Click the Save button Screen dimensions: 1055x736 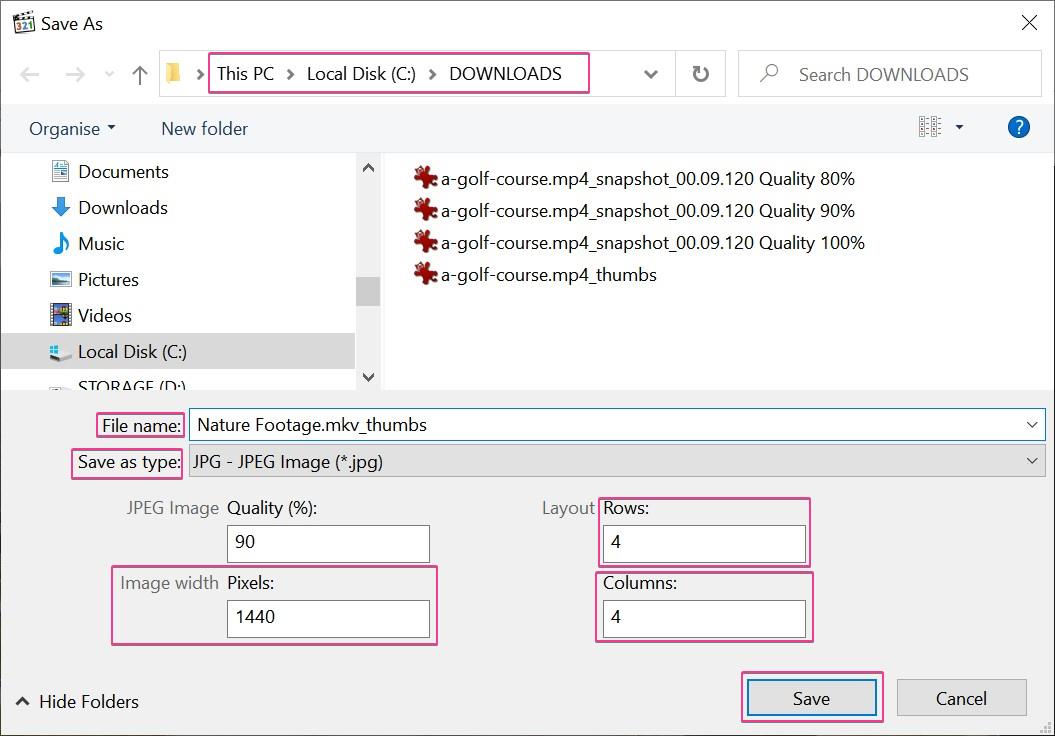click(811, 698)
